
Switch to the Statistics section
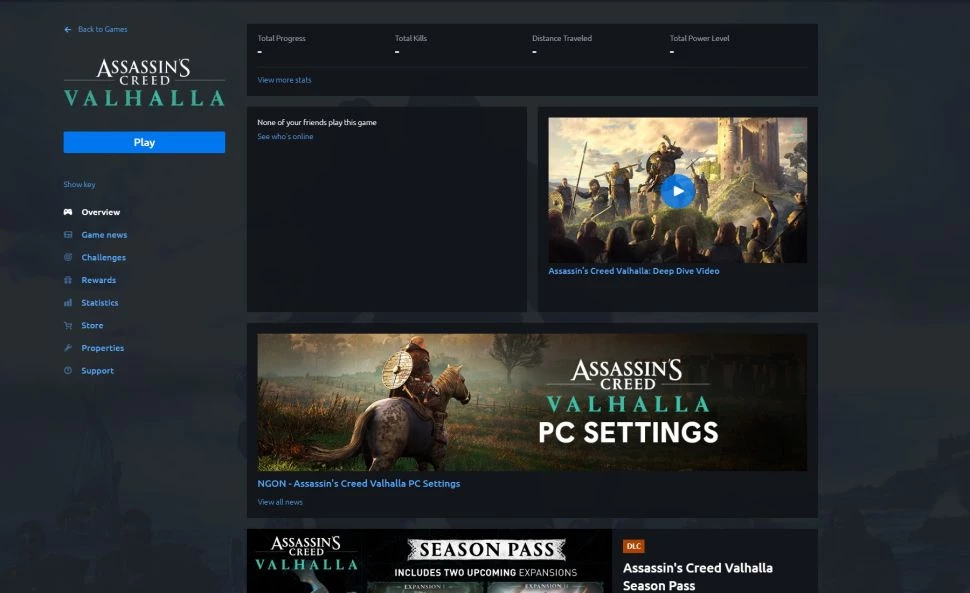100,303
